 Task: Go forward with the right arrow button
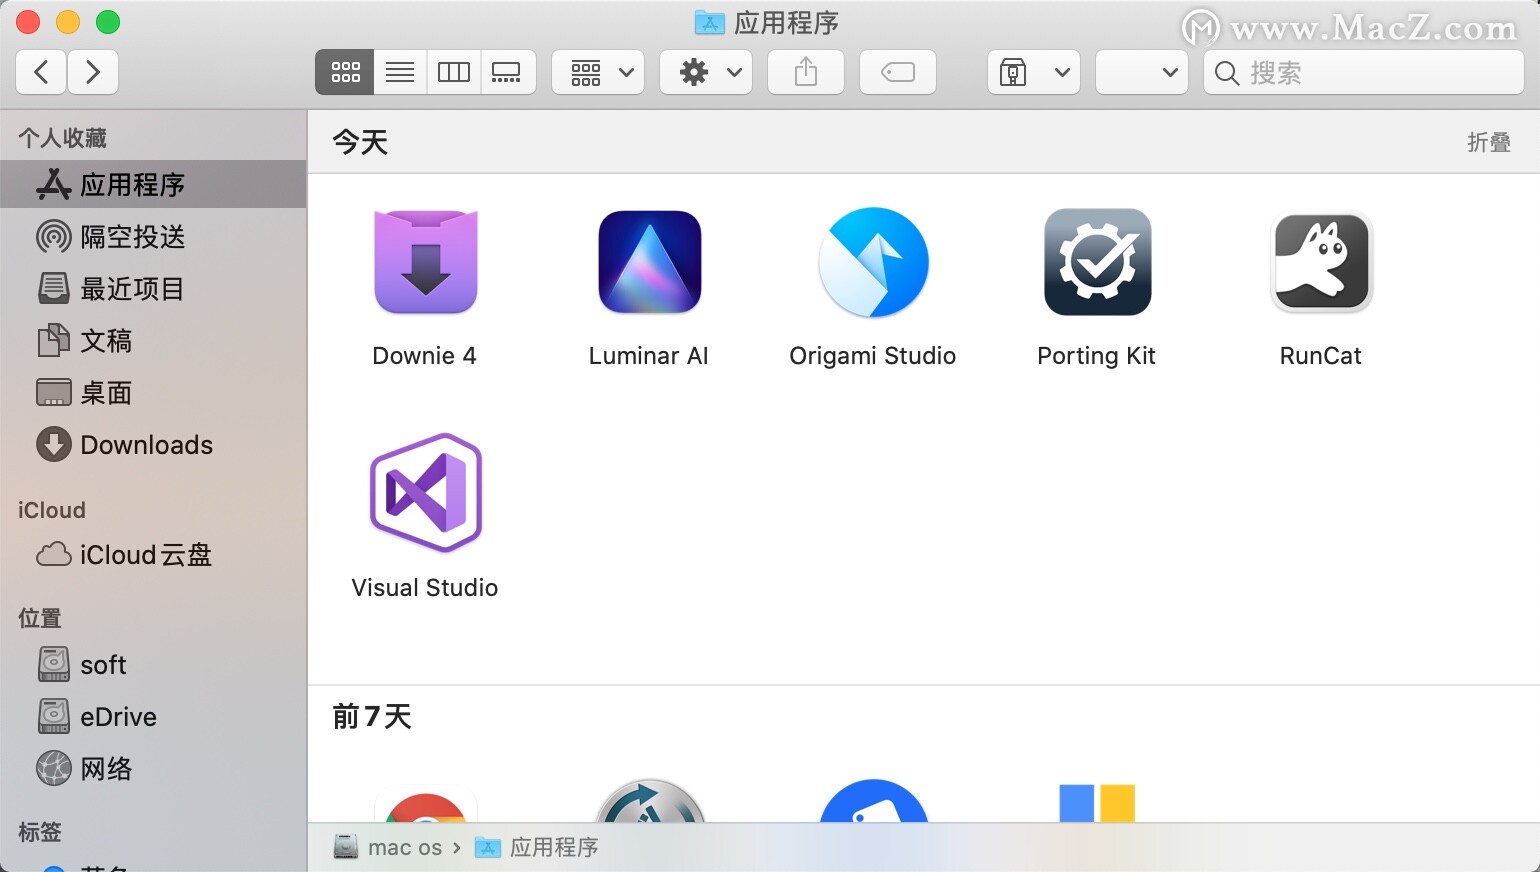[x=93, y=72]
